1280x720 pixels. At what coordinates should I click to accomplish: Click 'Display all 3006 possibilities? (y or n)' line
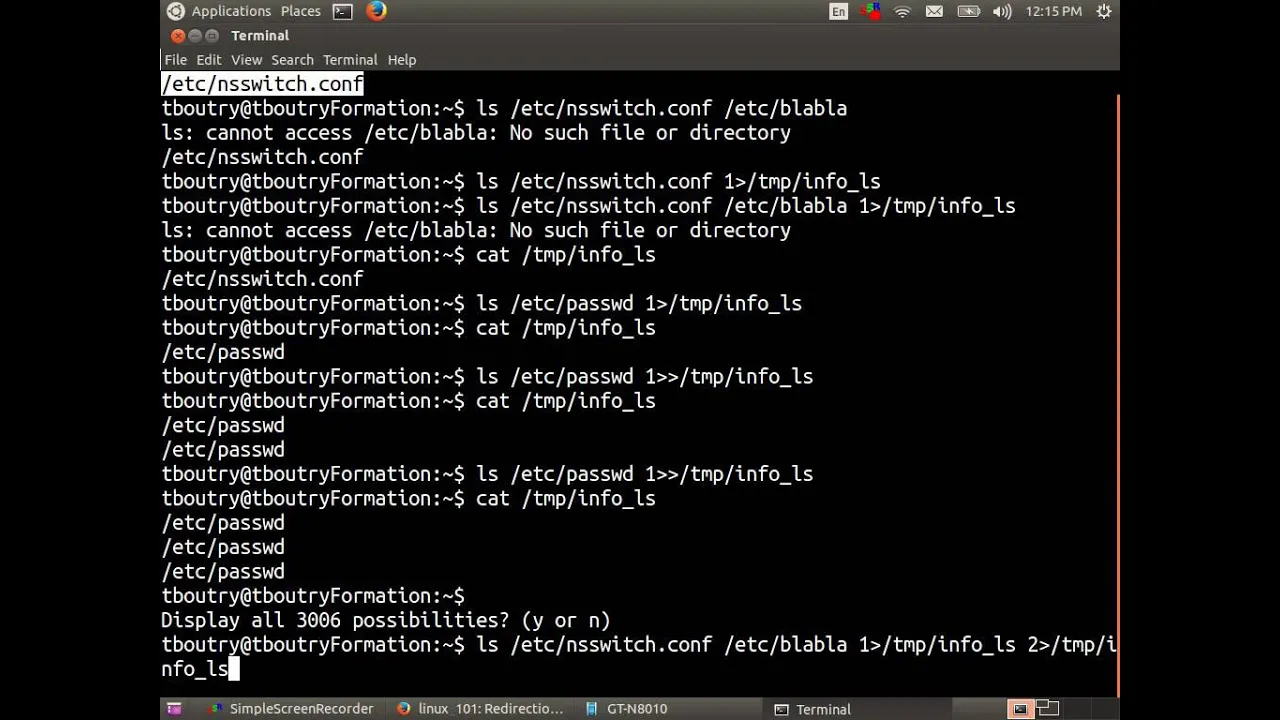[x=386, y=621]
